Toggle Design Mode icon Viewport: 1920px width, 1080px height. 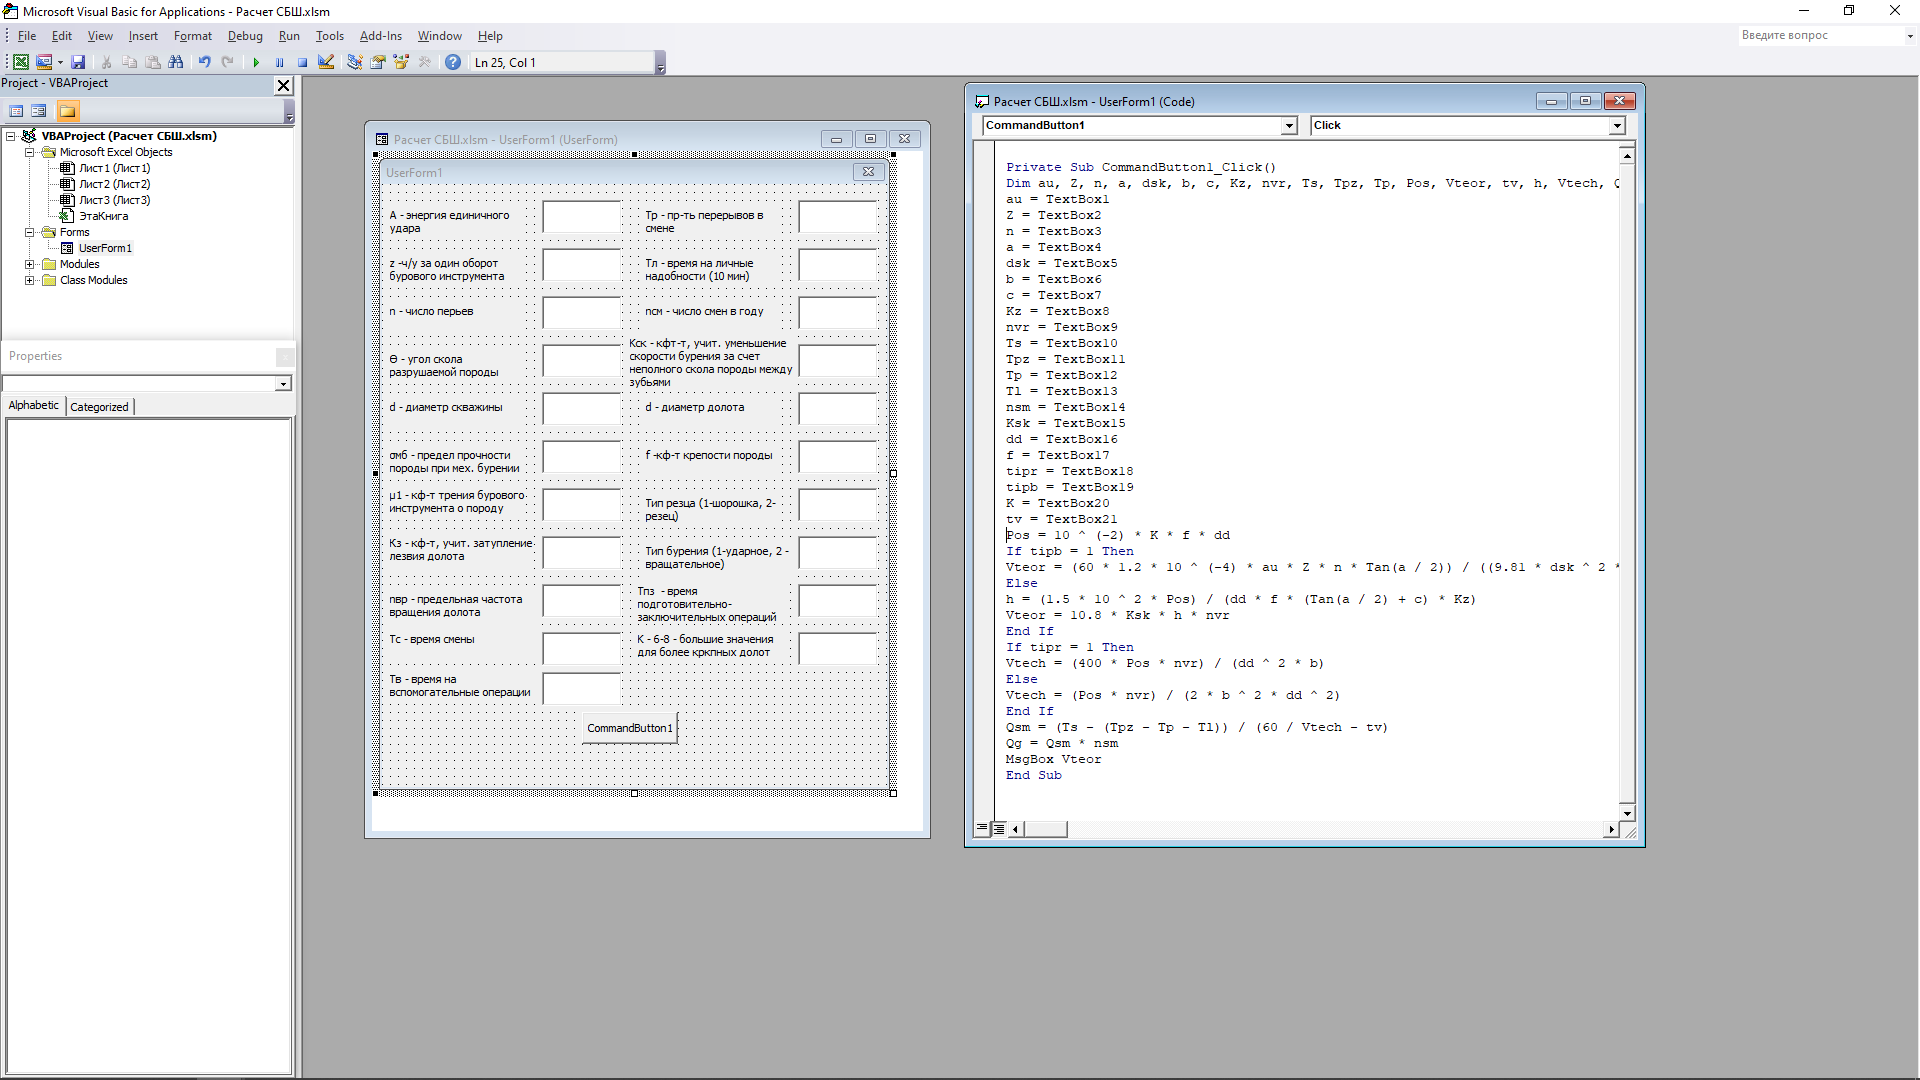click(326, 62)
